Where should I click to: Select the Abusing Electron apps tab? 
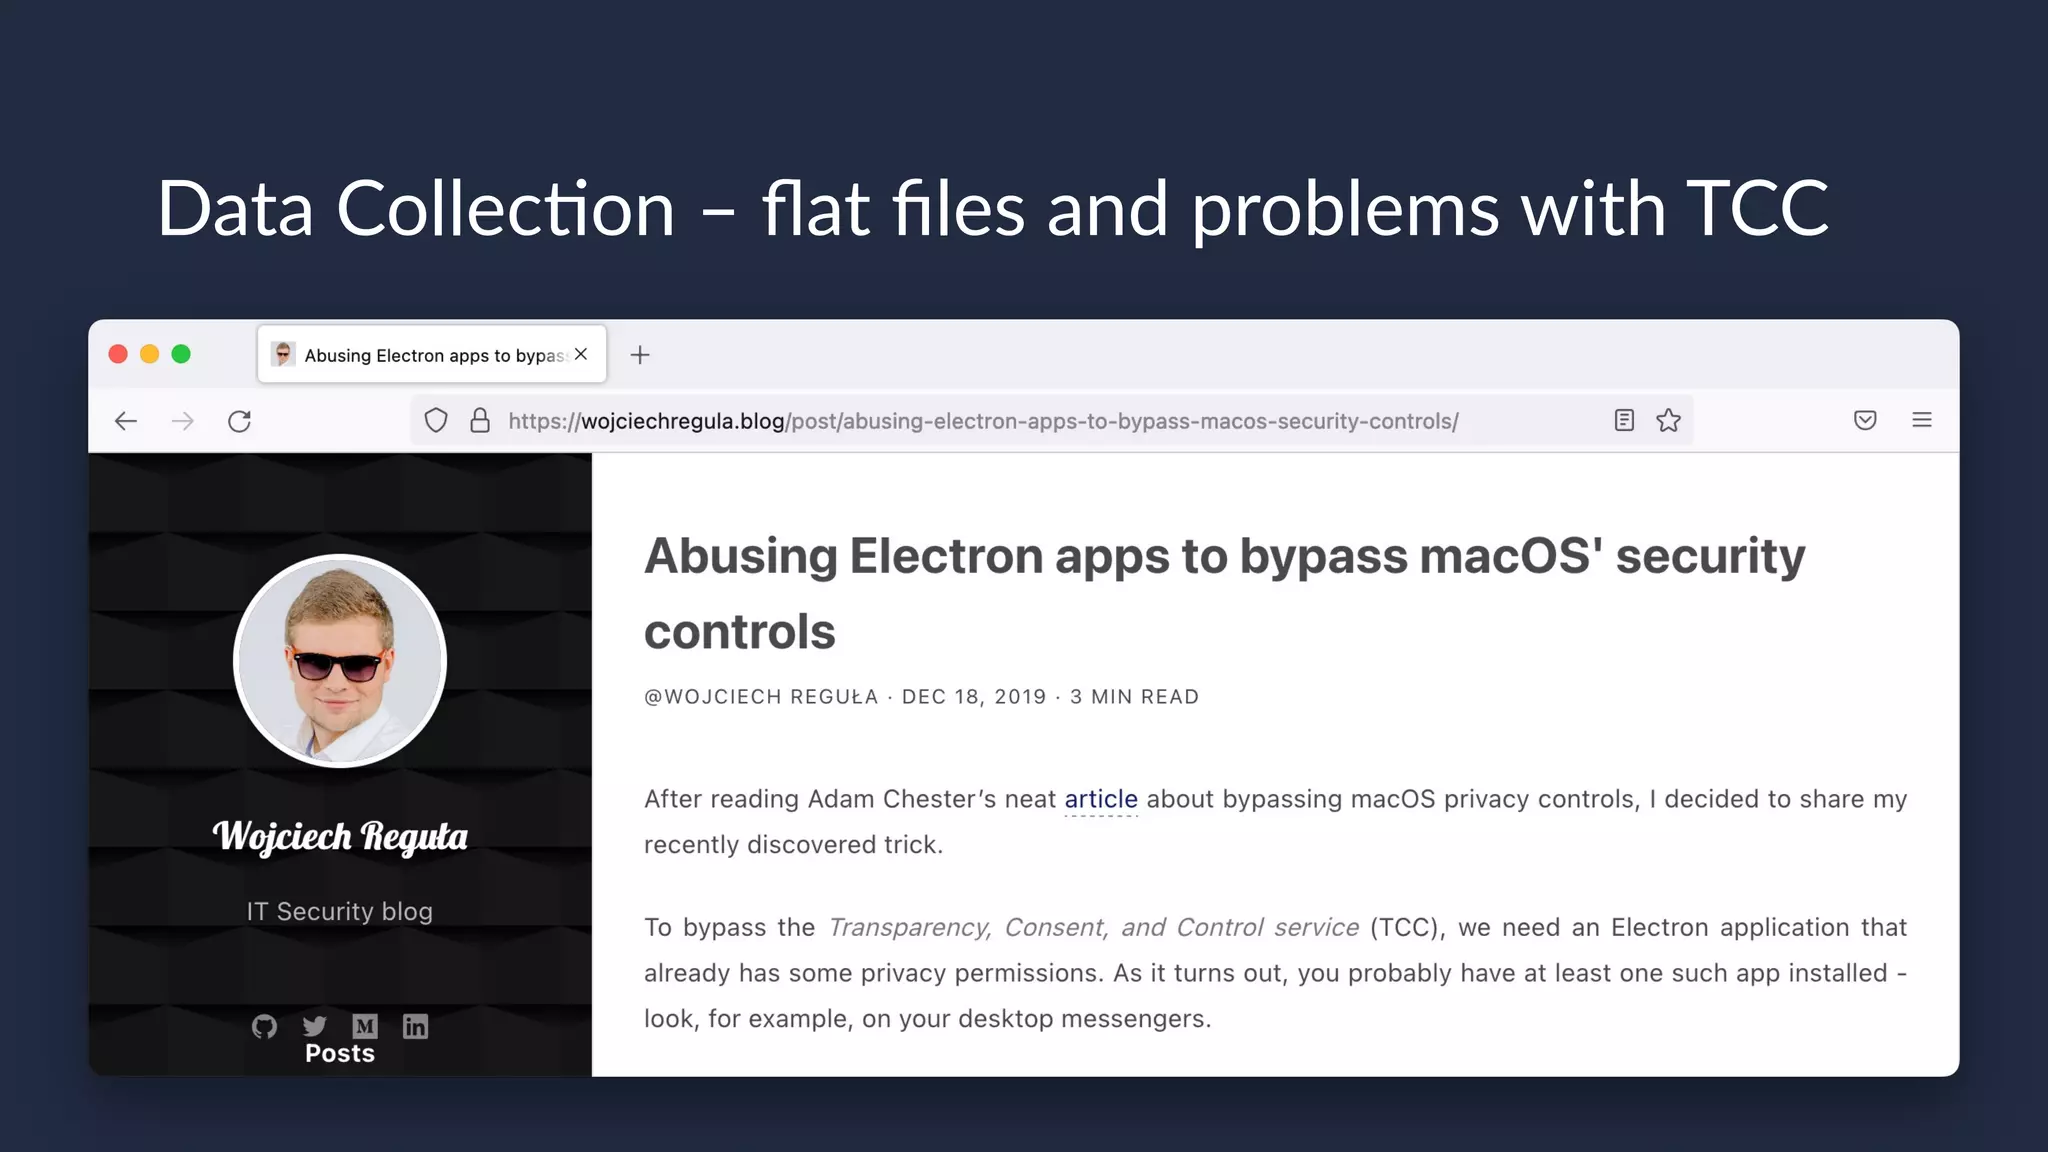pos(432,354)
